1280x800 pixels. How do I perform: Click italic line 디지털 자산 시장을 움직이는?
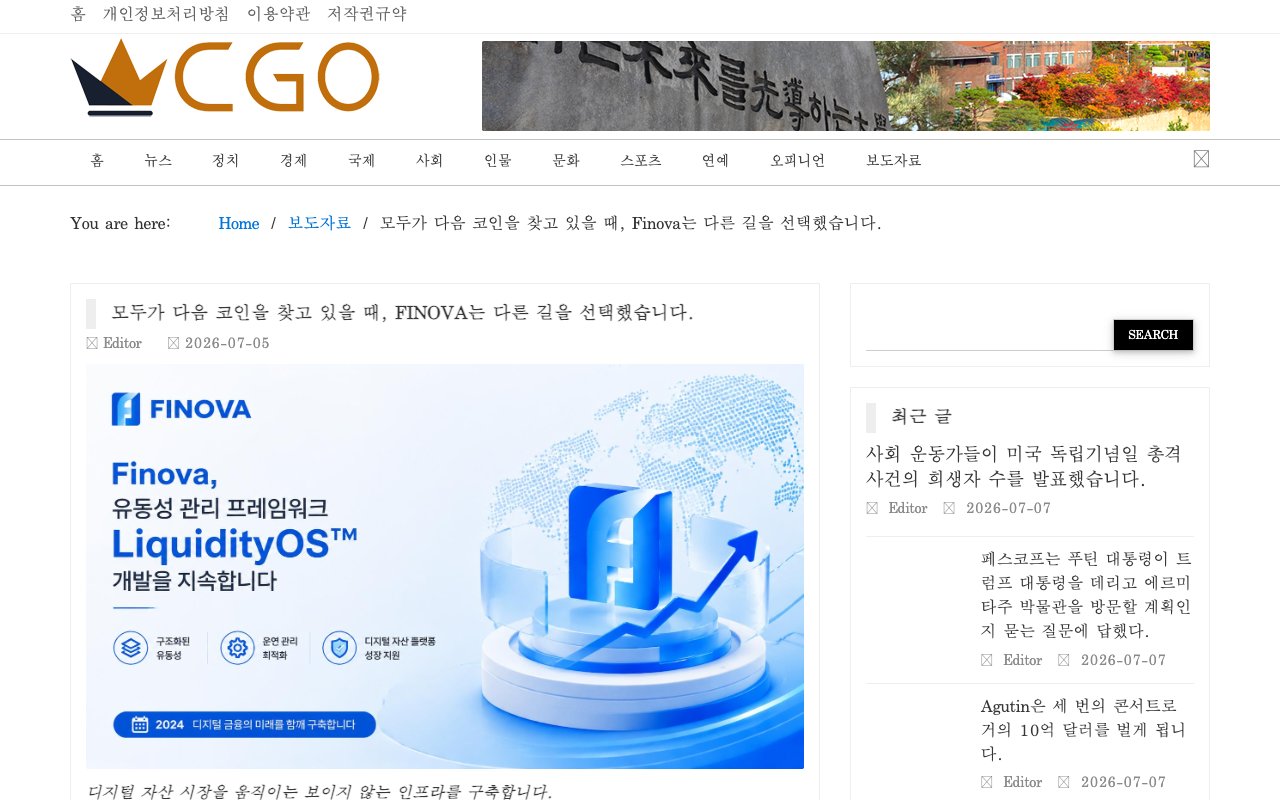coord(319,792)
